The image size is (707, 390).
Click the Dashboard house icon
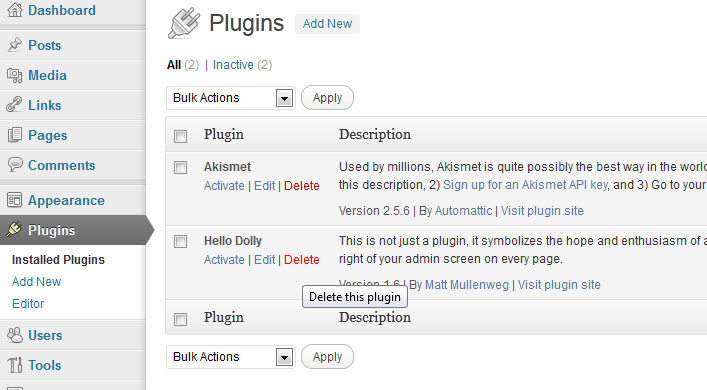click(x=14, y=10)
